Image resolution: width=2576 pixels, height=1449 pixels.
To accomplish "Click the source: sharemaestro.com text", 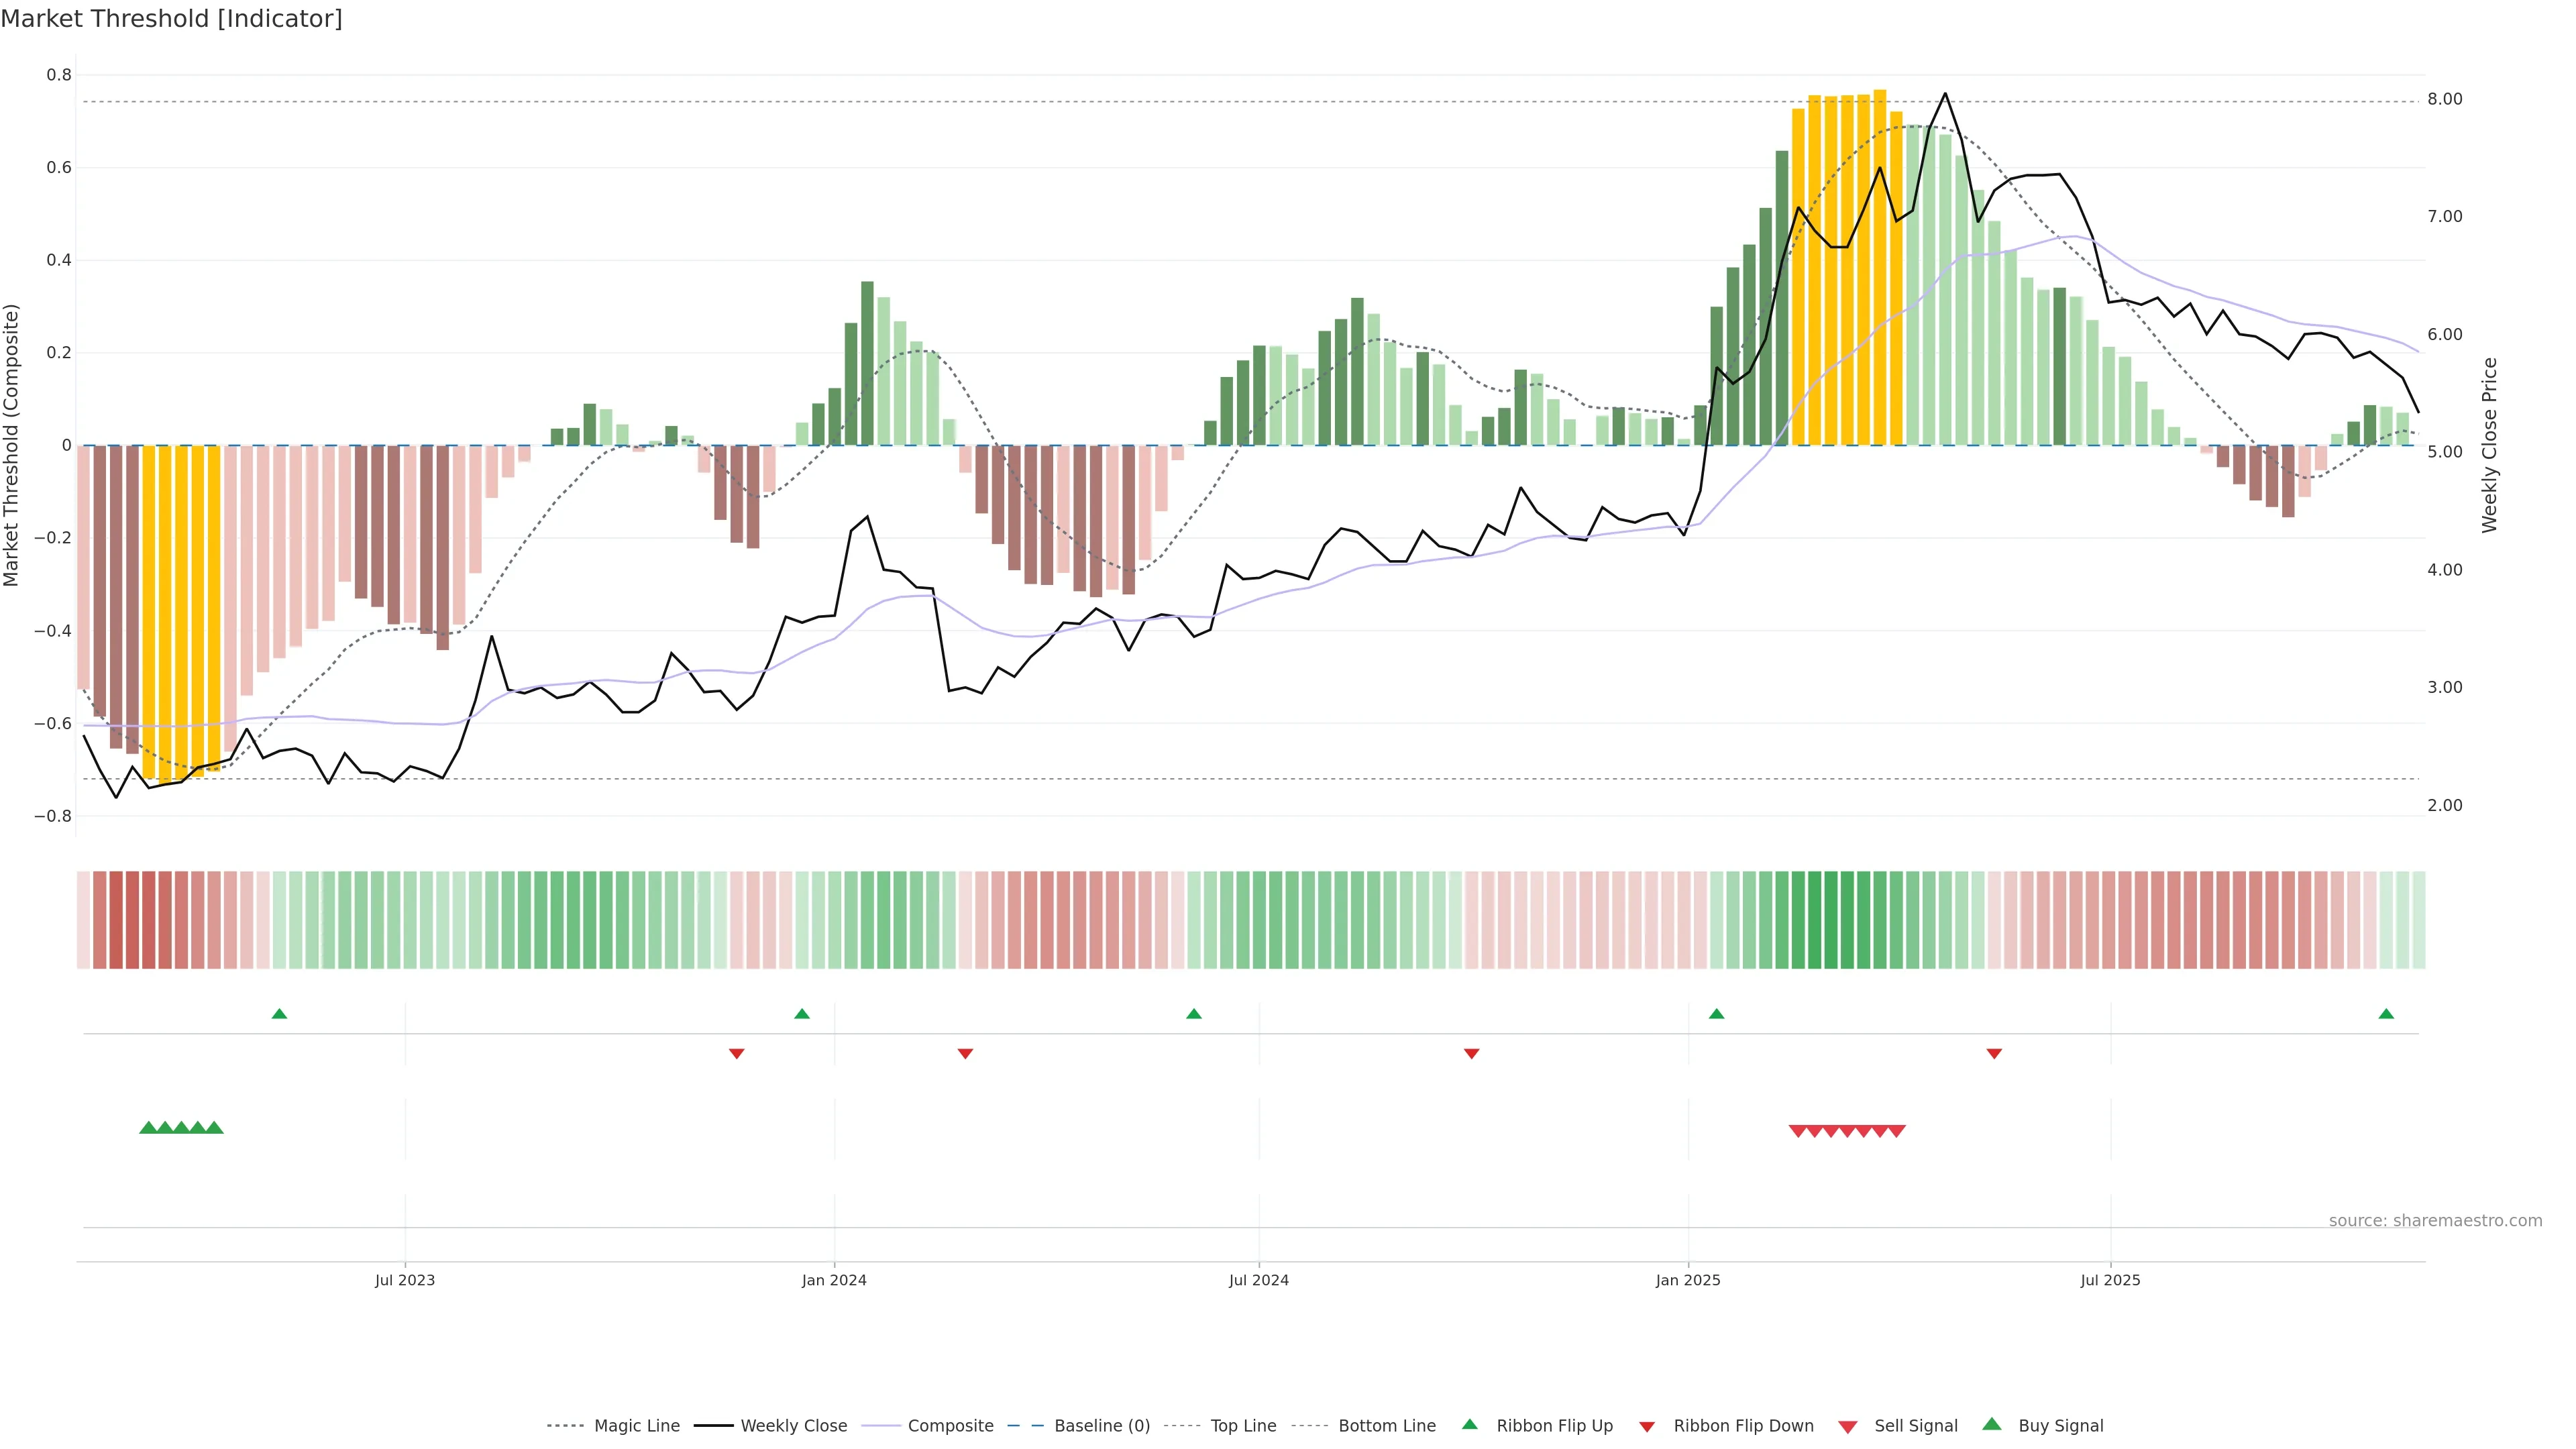I will 2435,1220.
